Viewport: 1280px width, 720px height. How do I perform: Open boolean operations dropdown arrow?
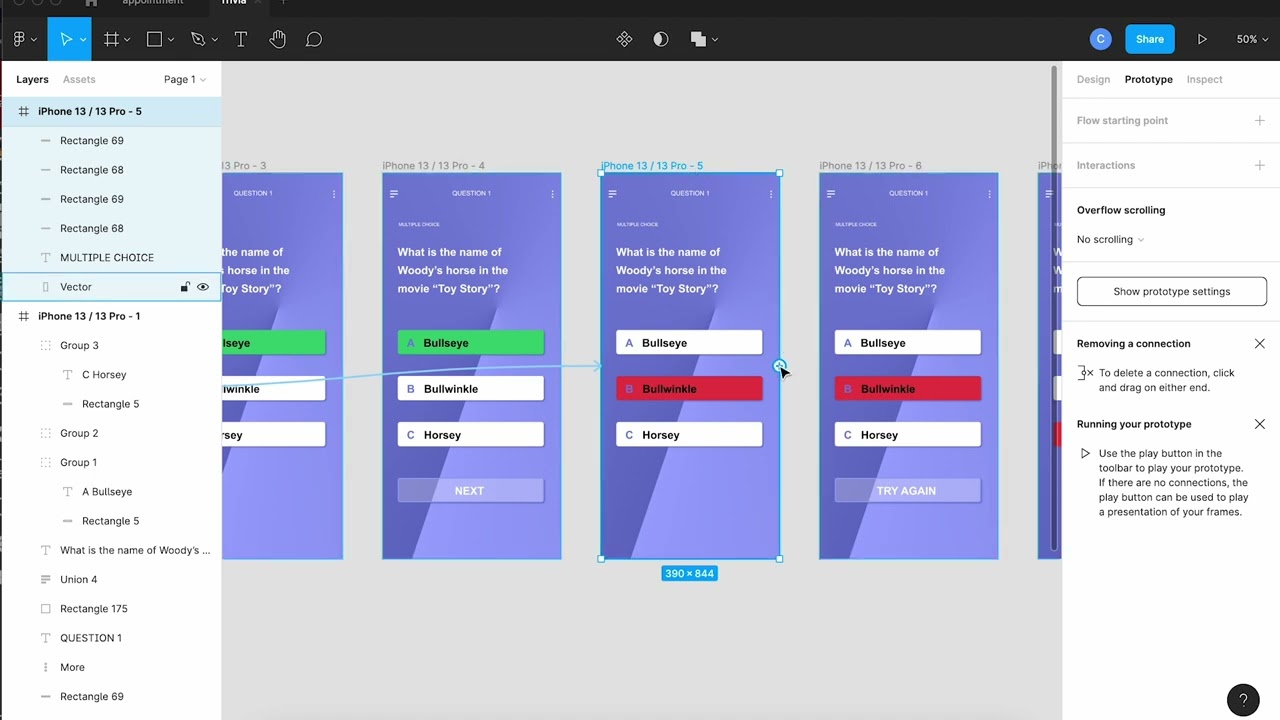715,40
